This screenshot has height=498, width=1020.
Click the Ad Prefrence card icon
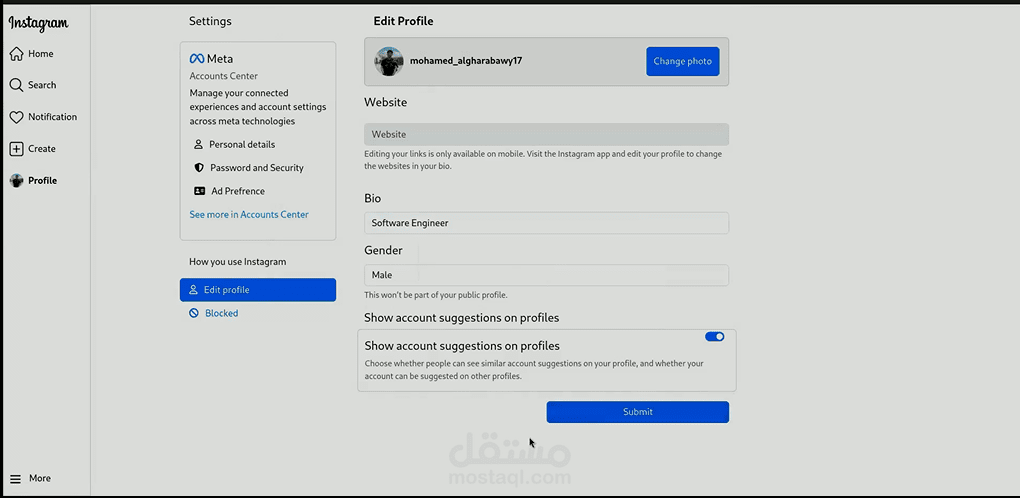coord(199,191)
